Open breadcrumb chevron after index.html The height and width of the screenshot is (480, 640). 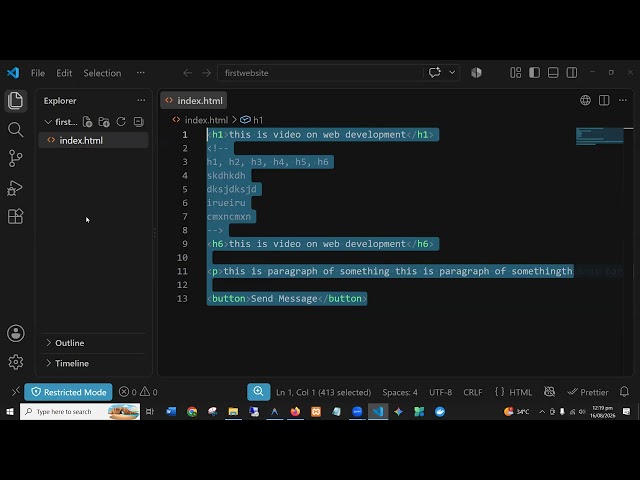(x=234, y=120)
